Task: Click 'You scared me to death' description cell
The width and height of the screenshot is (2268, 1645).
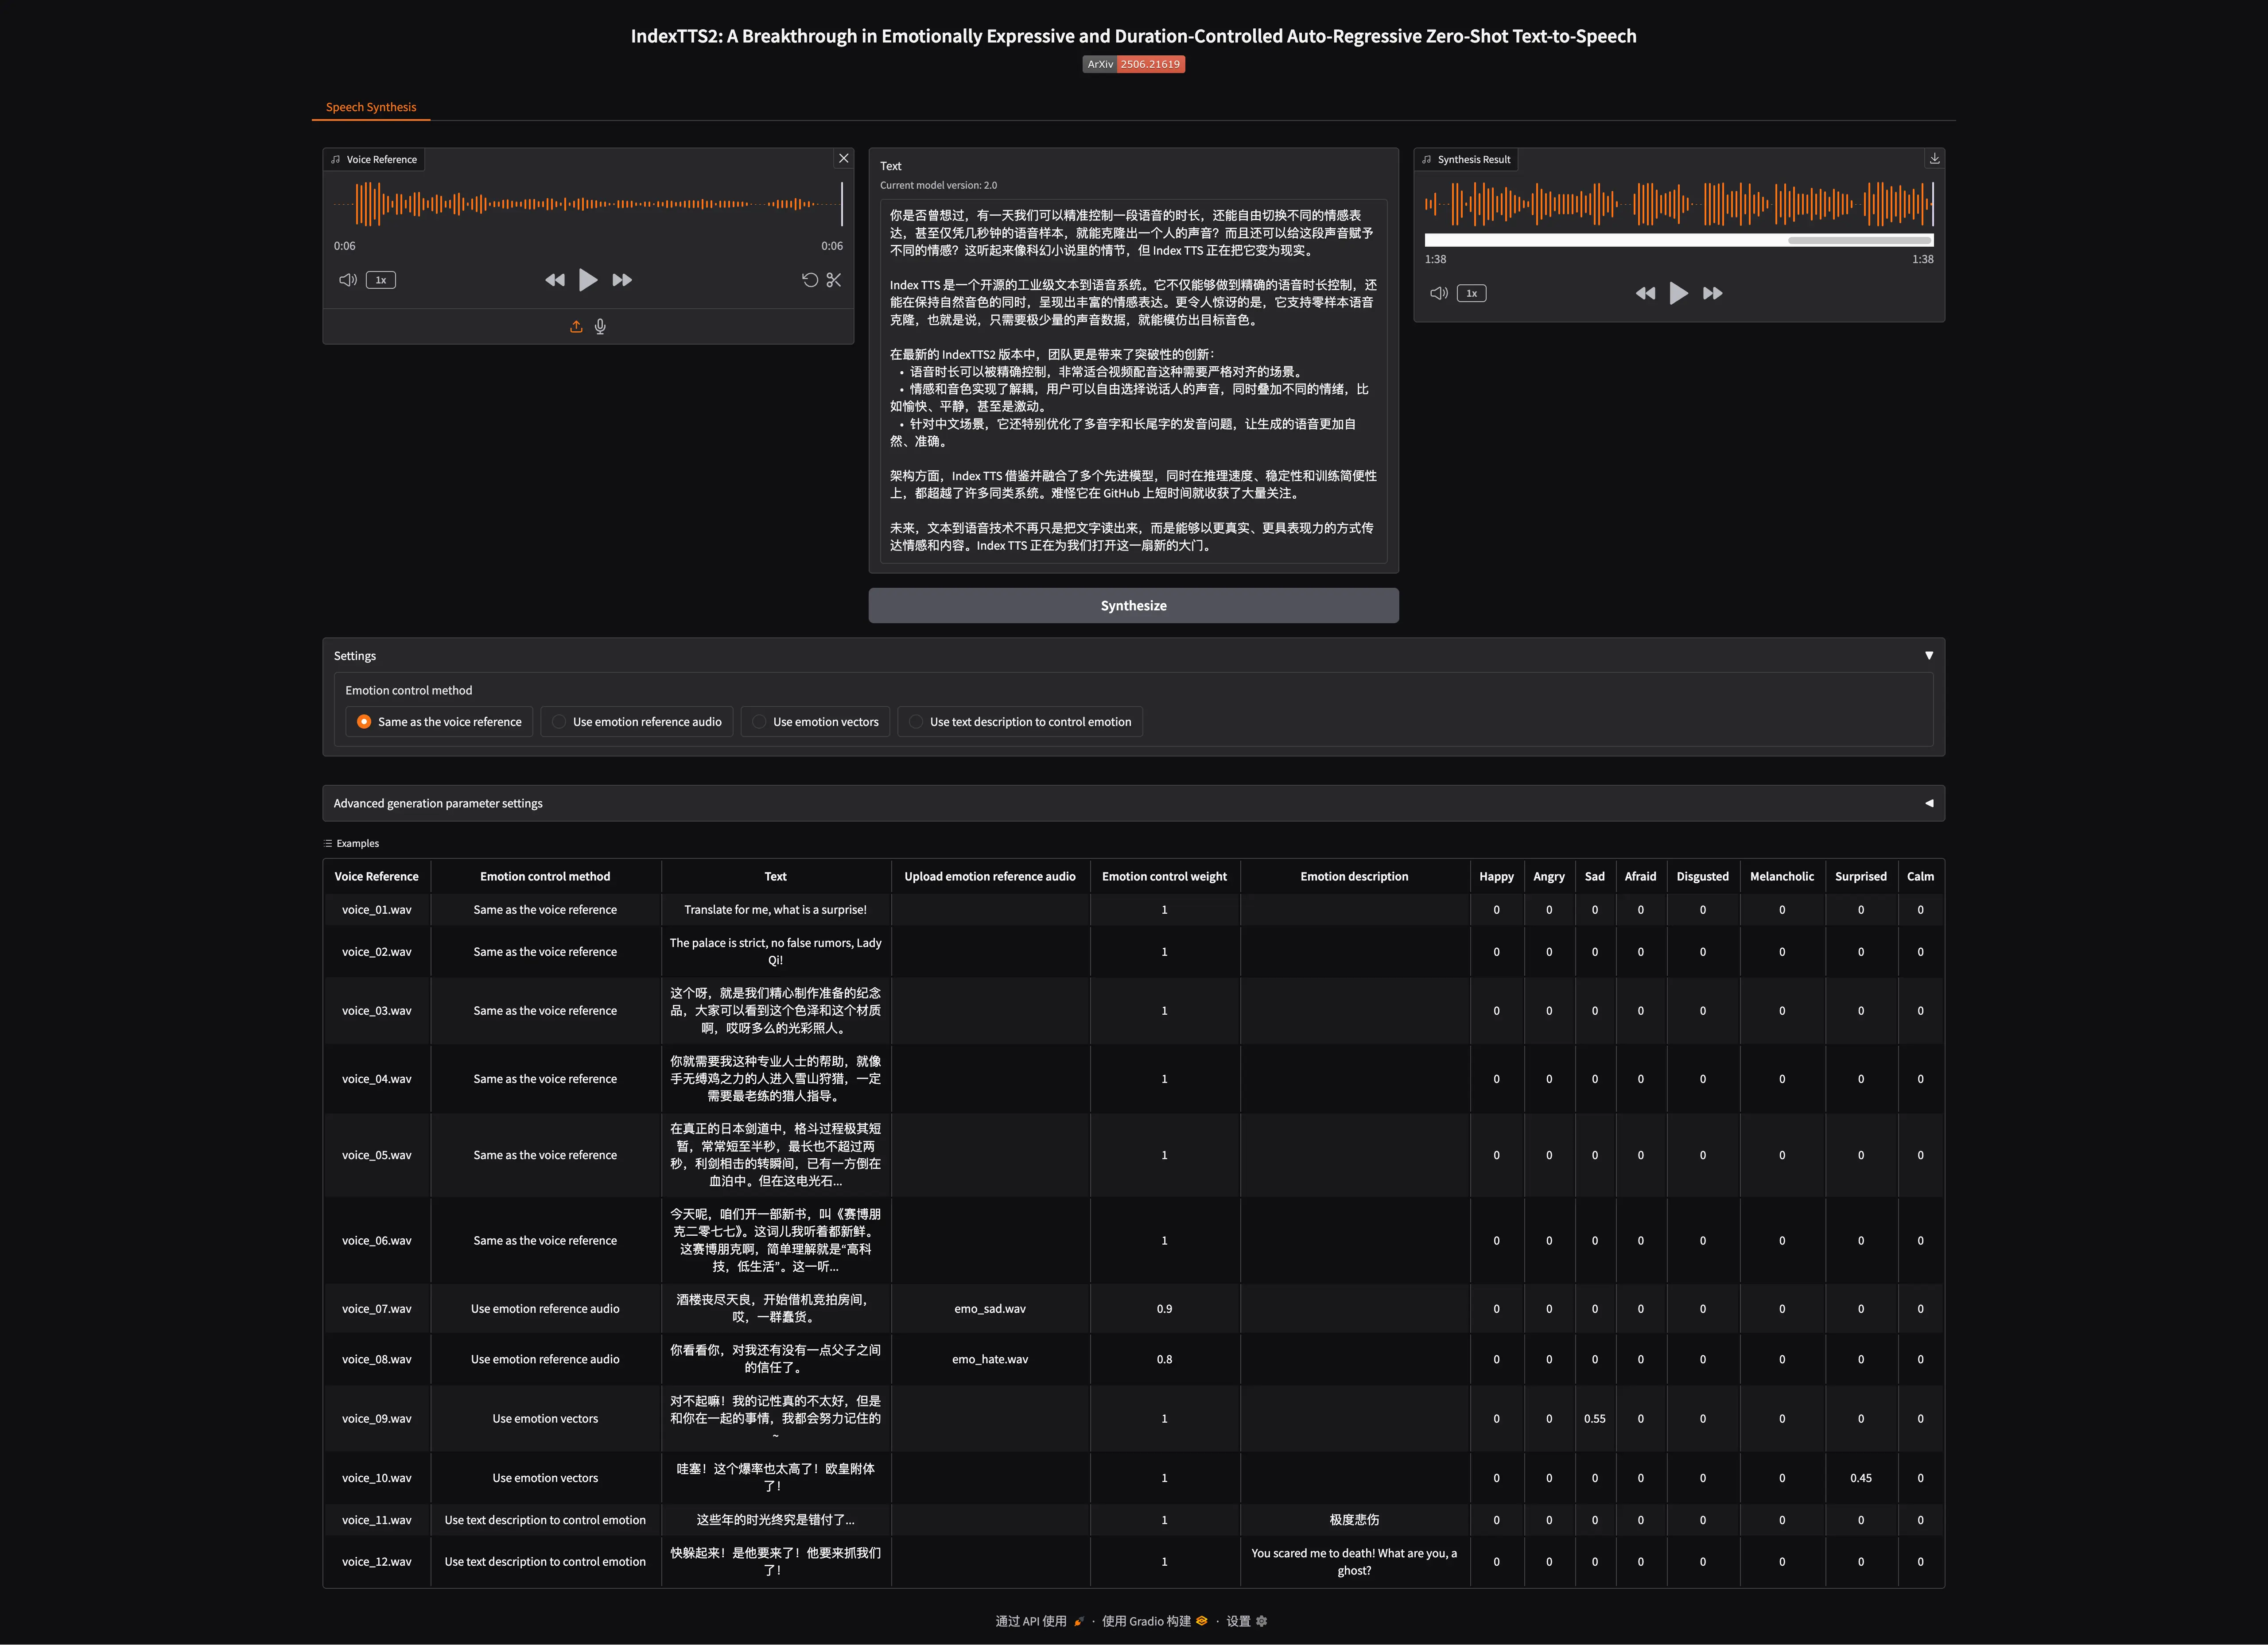Action: click(x=1354, y=1562)
